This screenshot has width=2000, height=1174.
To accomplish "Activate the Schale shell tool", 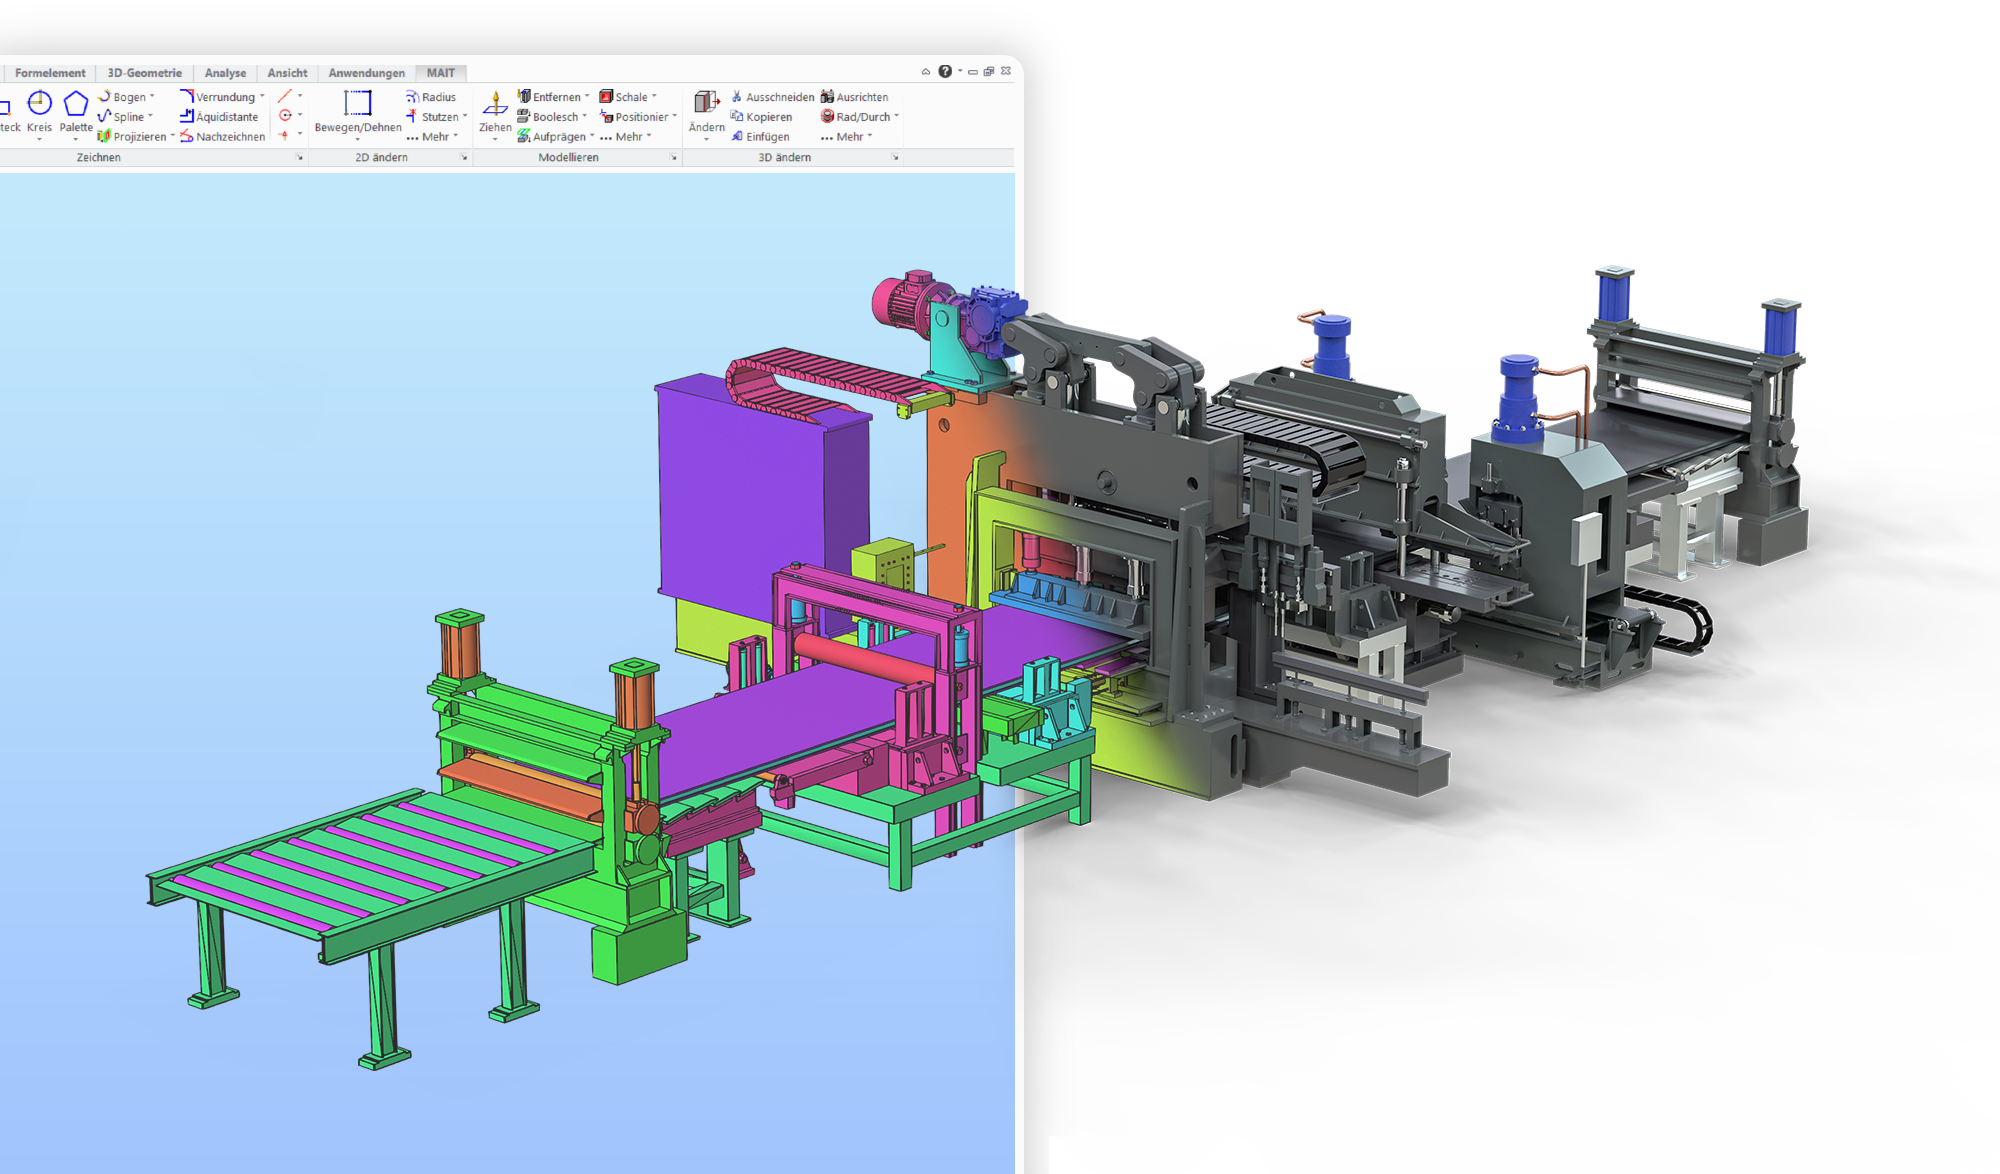I will coord(630,97).
